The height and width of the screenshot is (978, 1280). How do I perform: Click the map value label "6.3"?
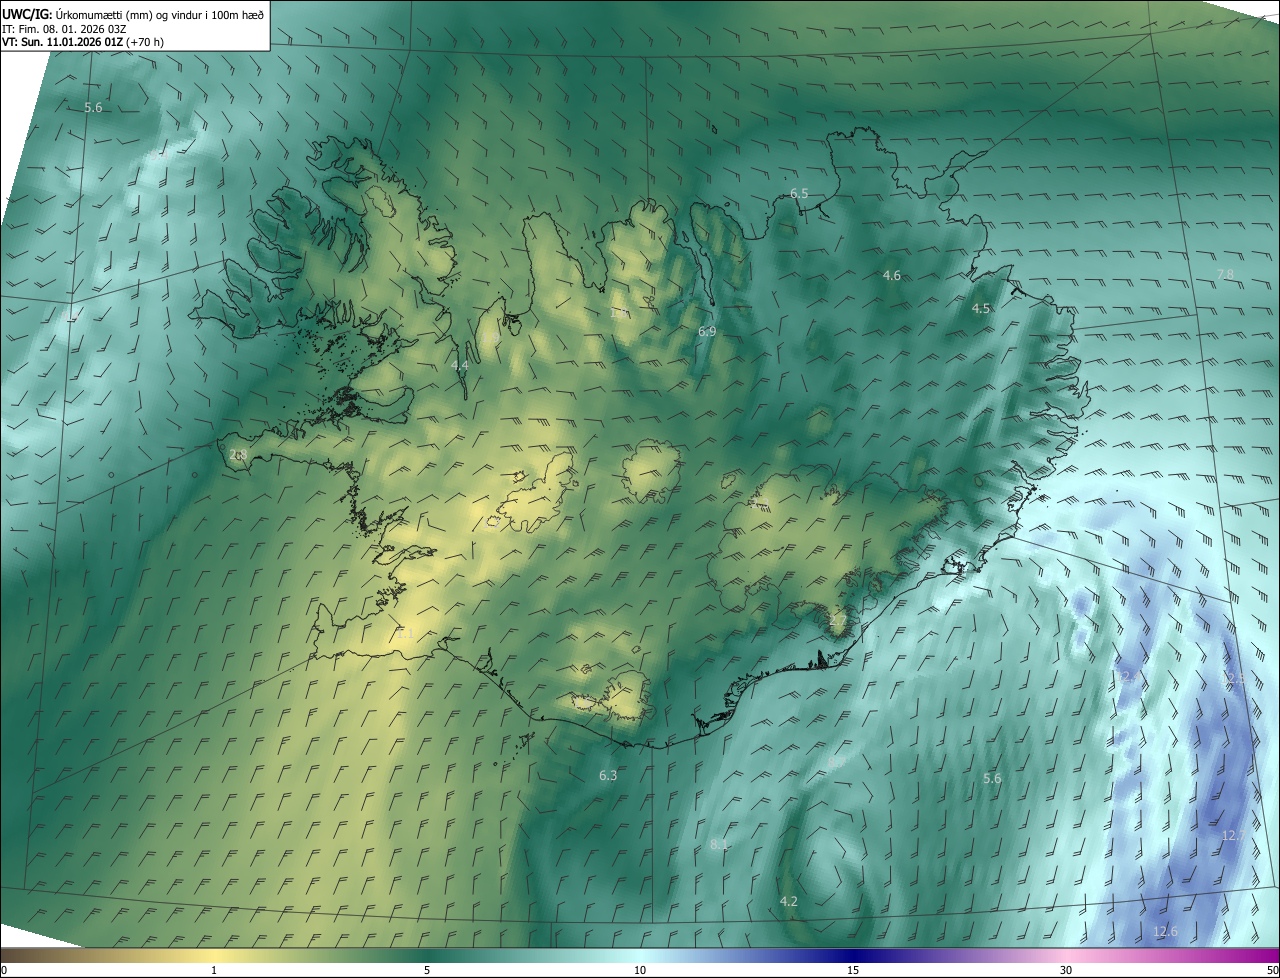coord(608,775)
